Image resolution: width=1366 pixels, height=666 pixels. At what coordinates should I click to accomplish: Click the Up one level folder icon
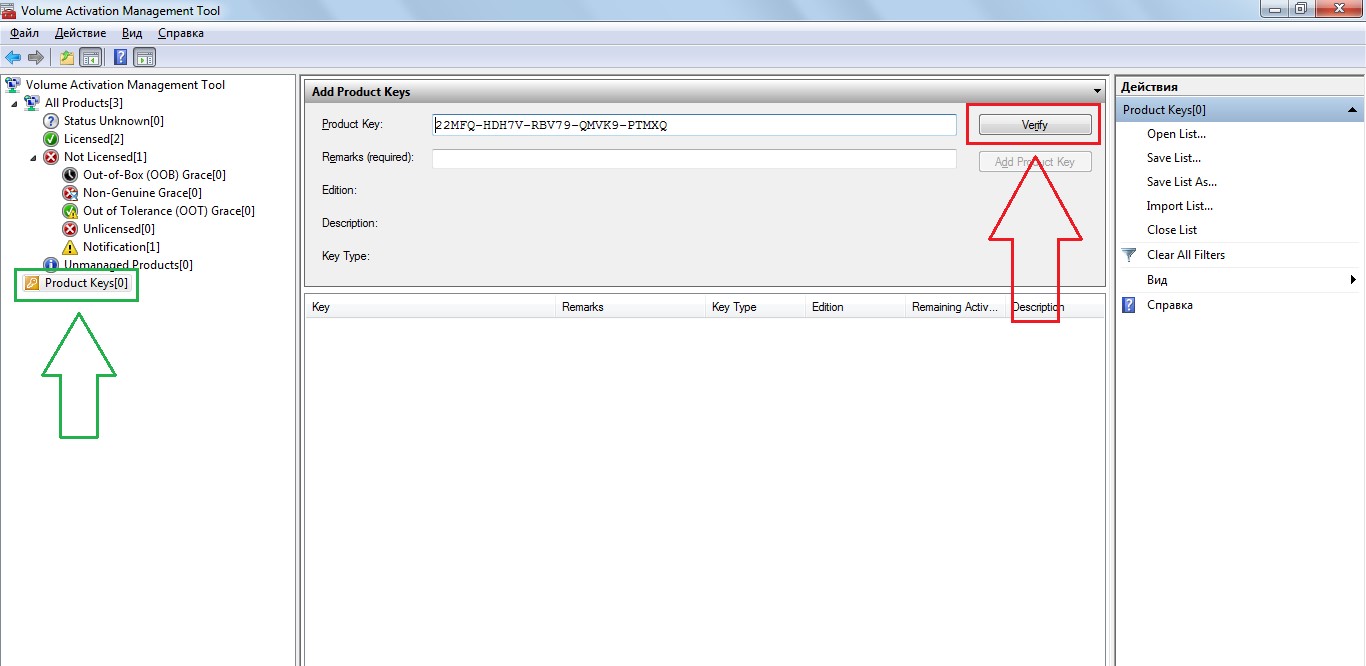pos(66,57)
